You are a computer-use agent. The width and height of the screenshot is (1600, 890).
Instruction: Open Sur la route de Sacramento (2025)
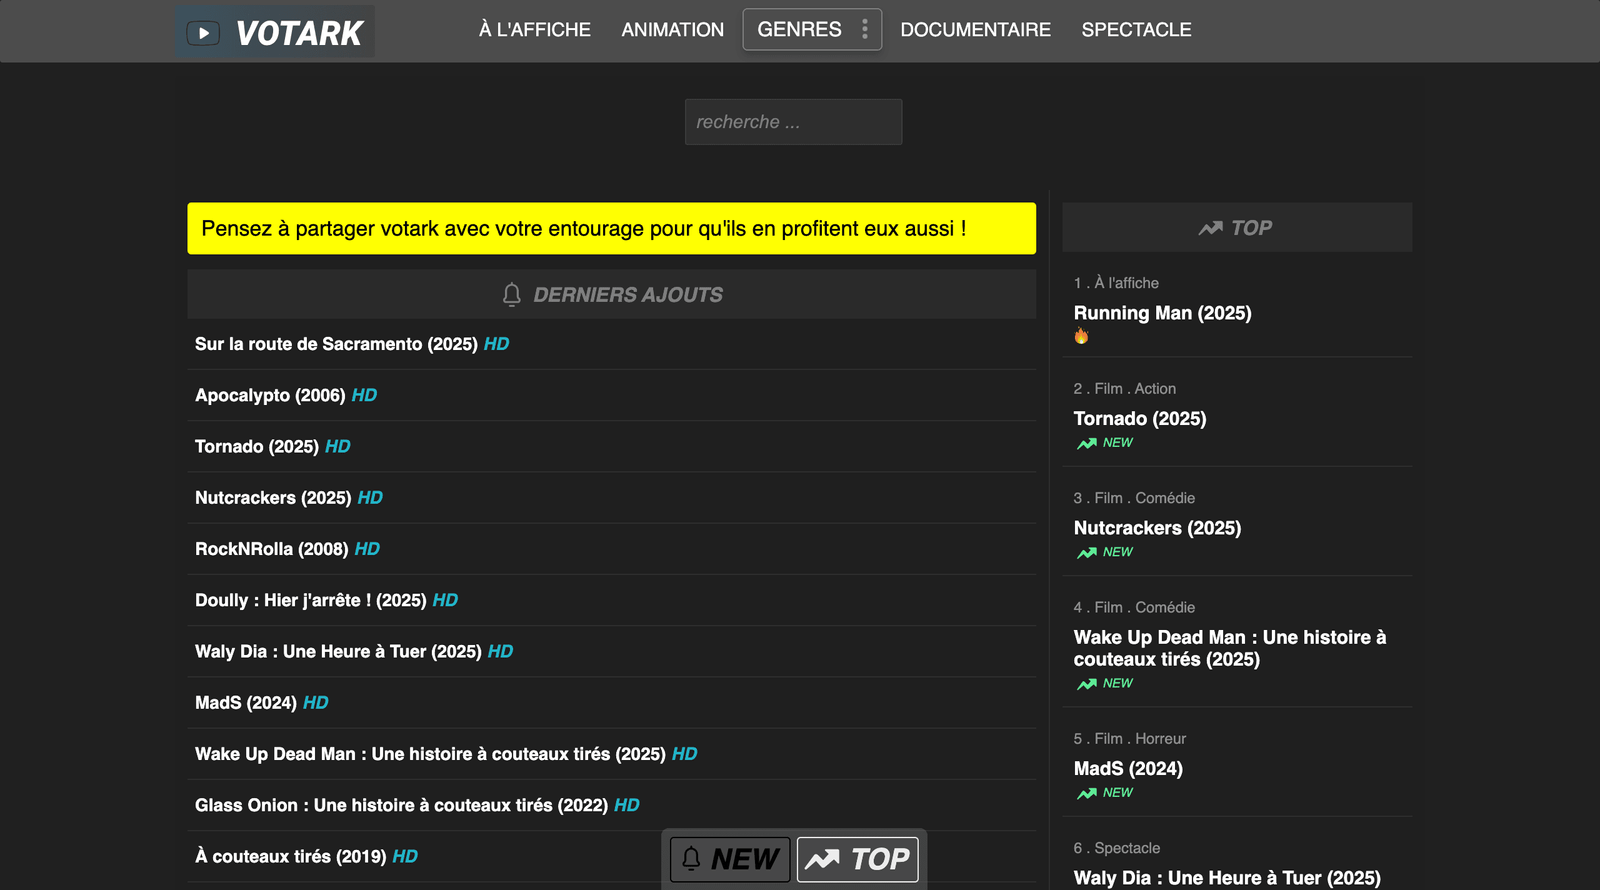336,344
